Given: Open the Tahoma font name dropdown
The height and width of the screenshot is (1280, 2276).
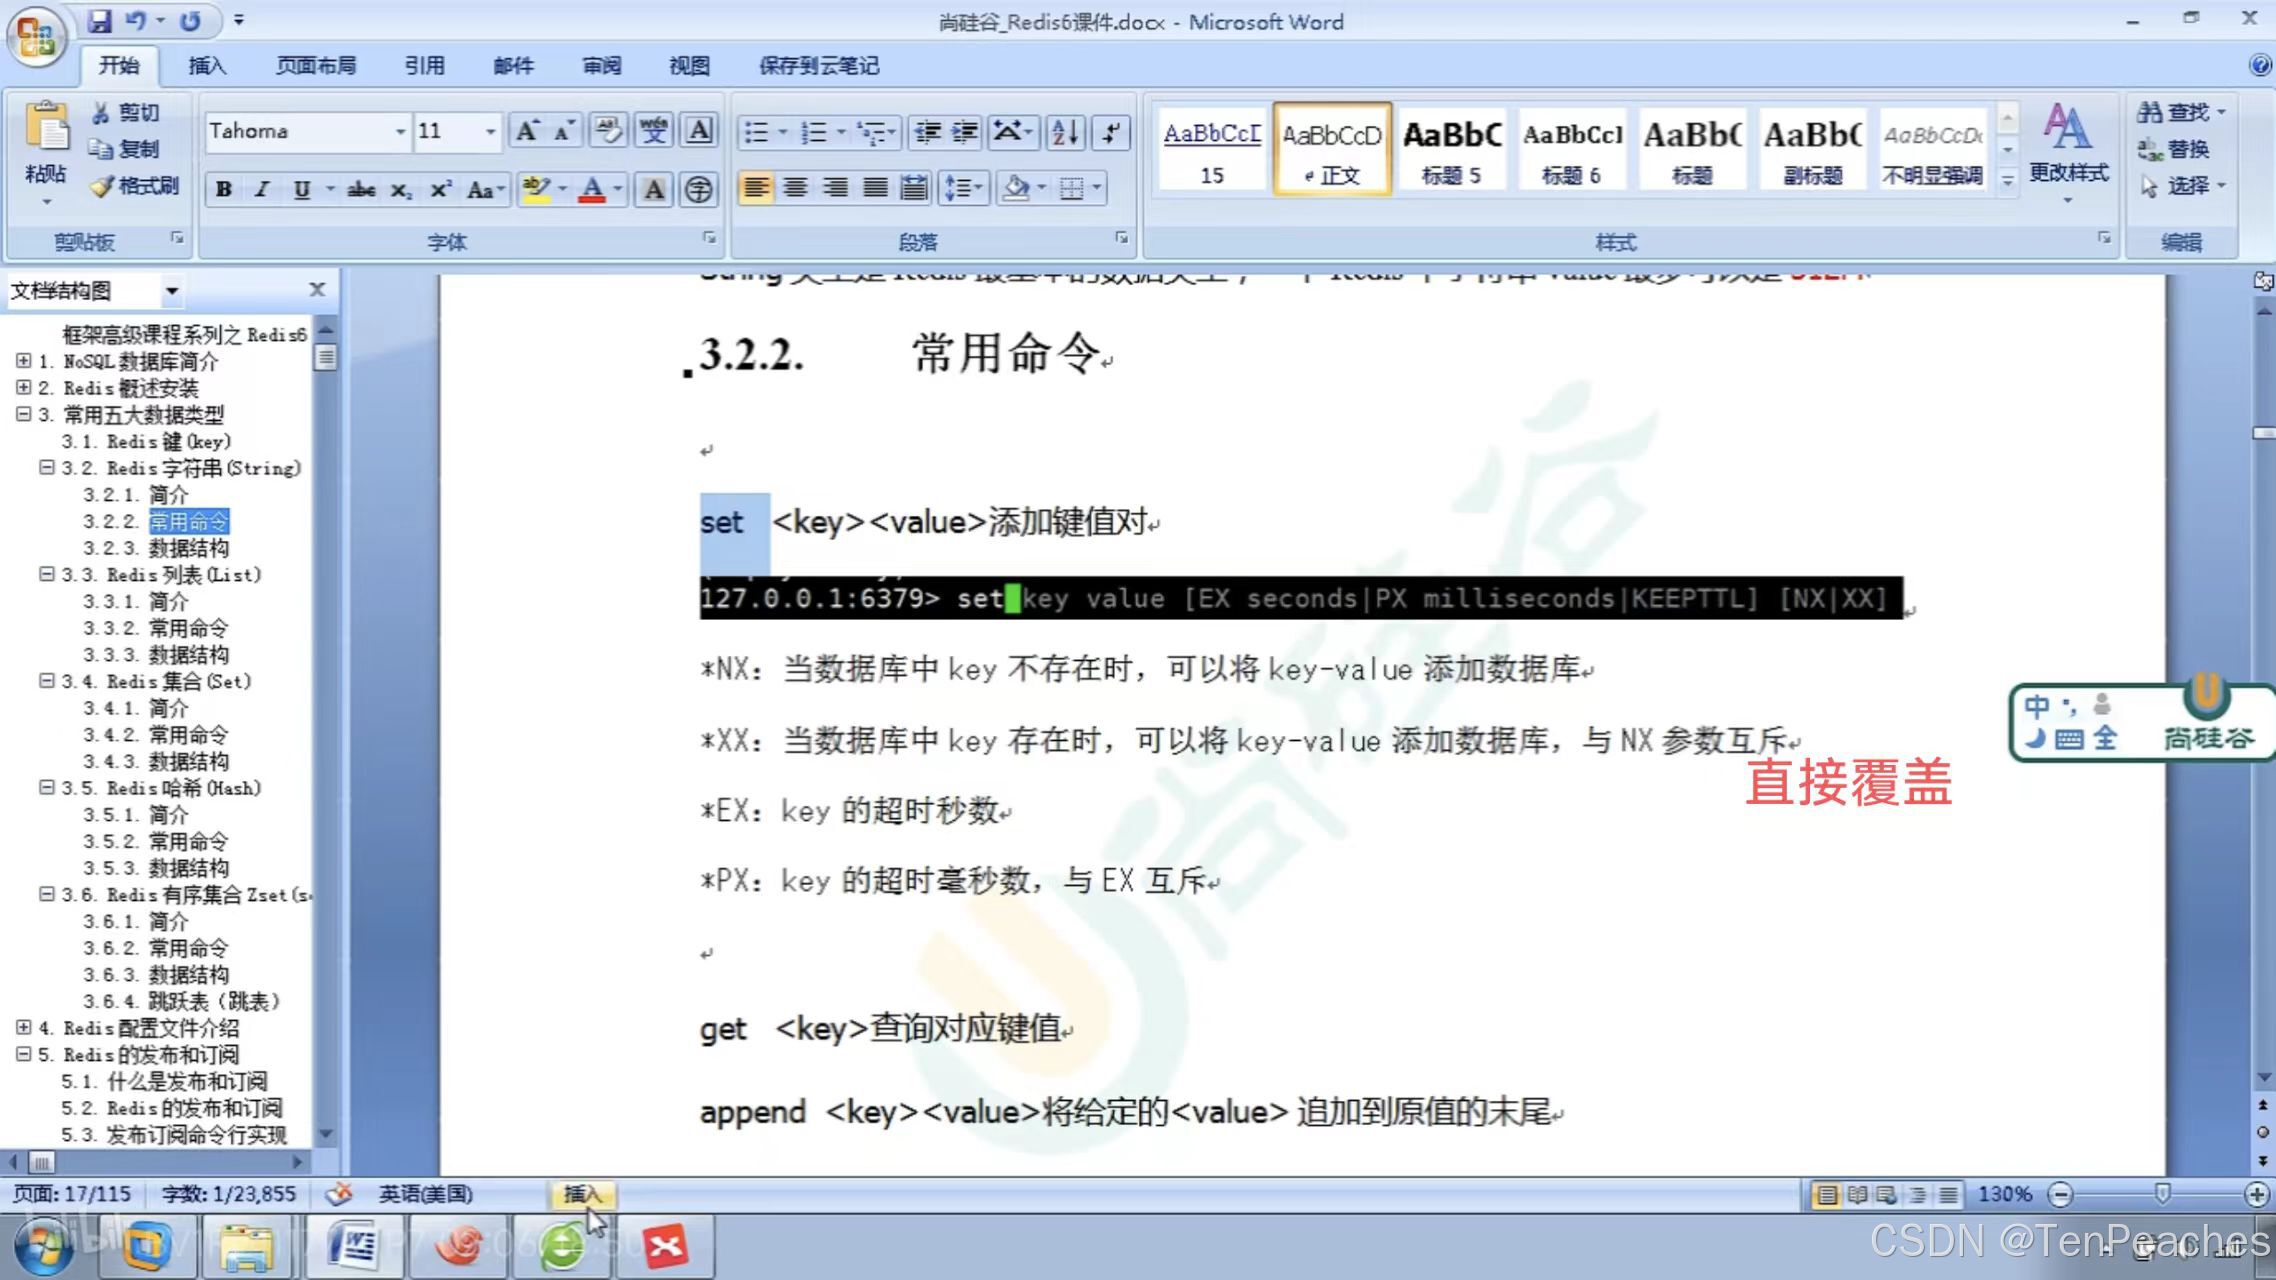Looking at the screenshot, I should tap(400, 131).
